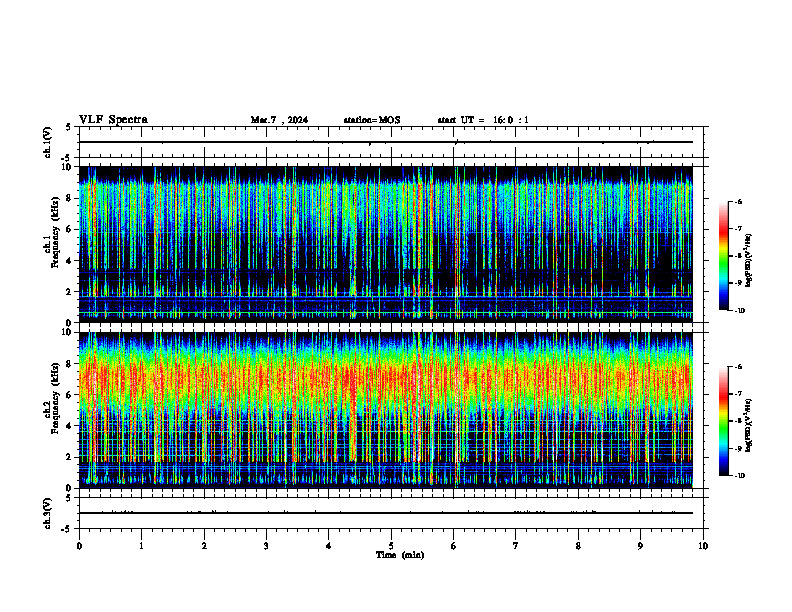The image size is (792, 612).
Task: Click the "-9" label on ch.2 color scale
Action: tap(737, 448)
